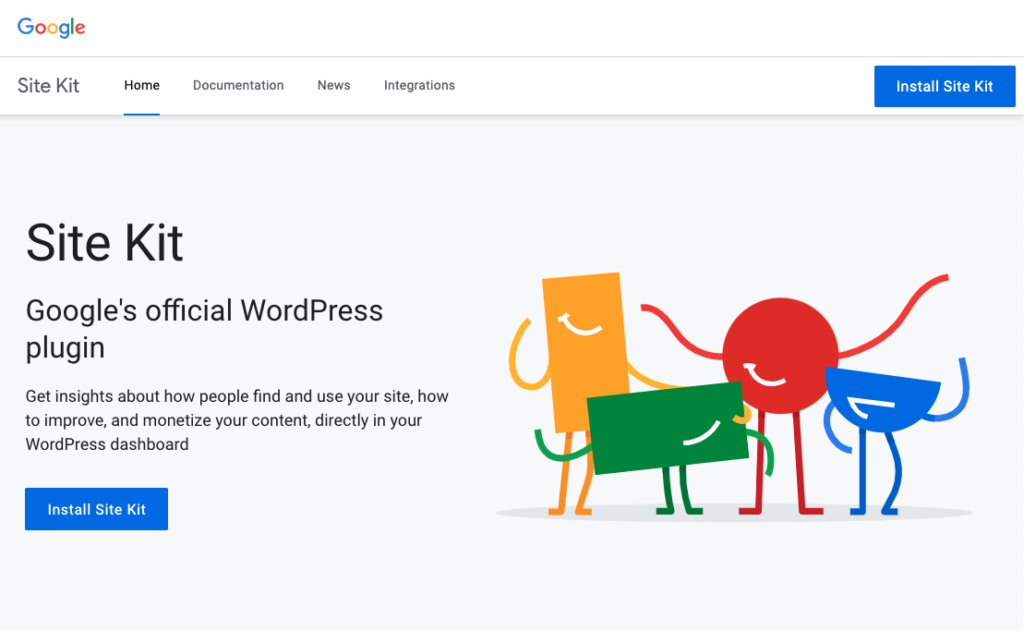Click Install Site Kit button below description

point(97,509)
